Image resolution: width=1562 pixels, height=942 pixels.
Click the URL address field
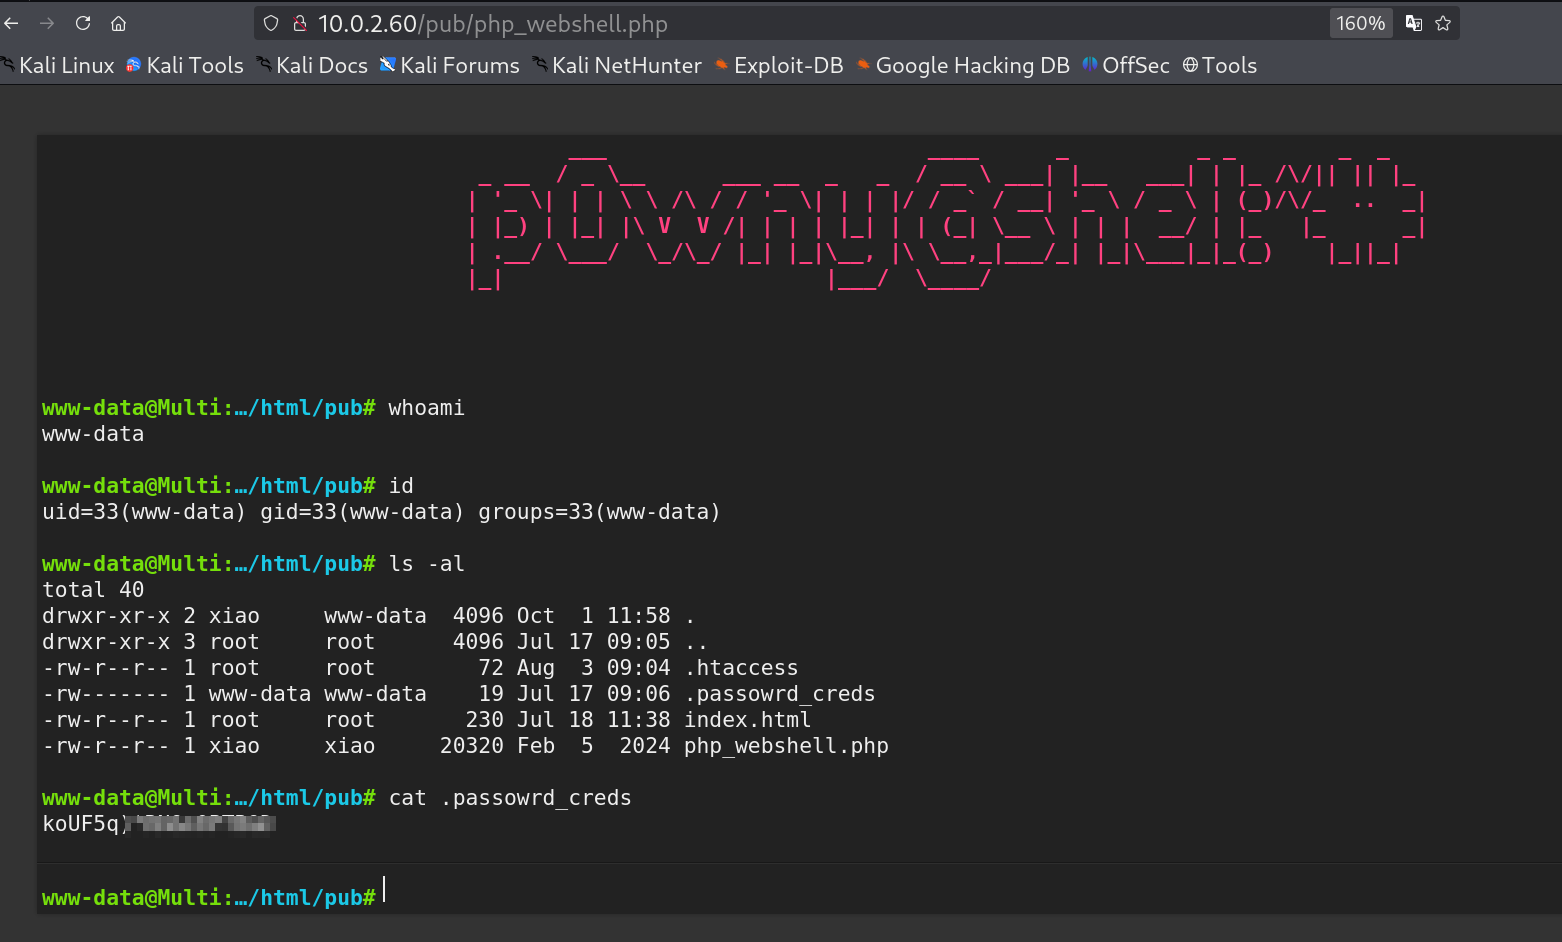[x=800, y=23]
